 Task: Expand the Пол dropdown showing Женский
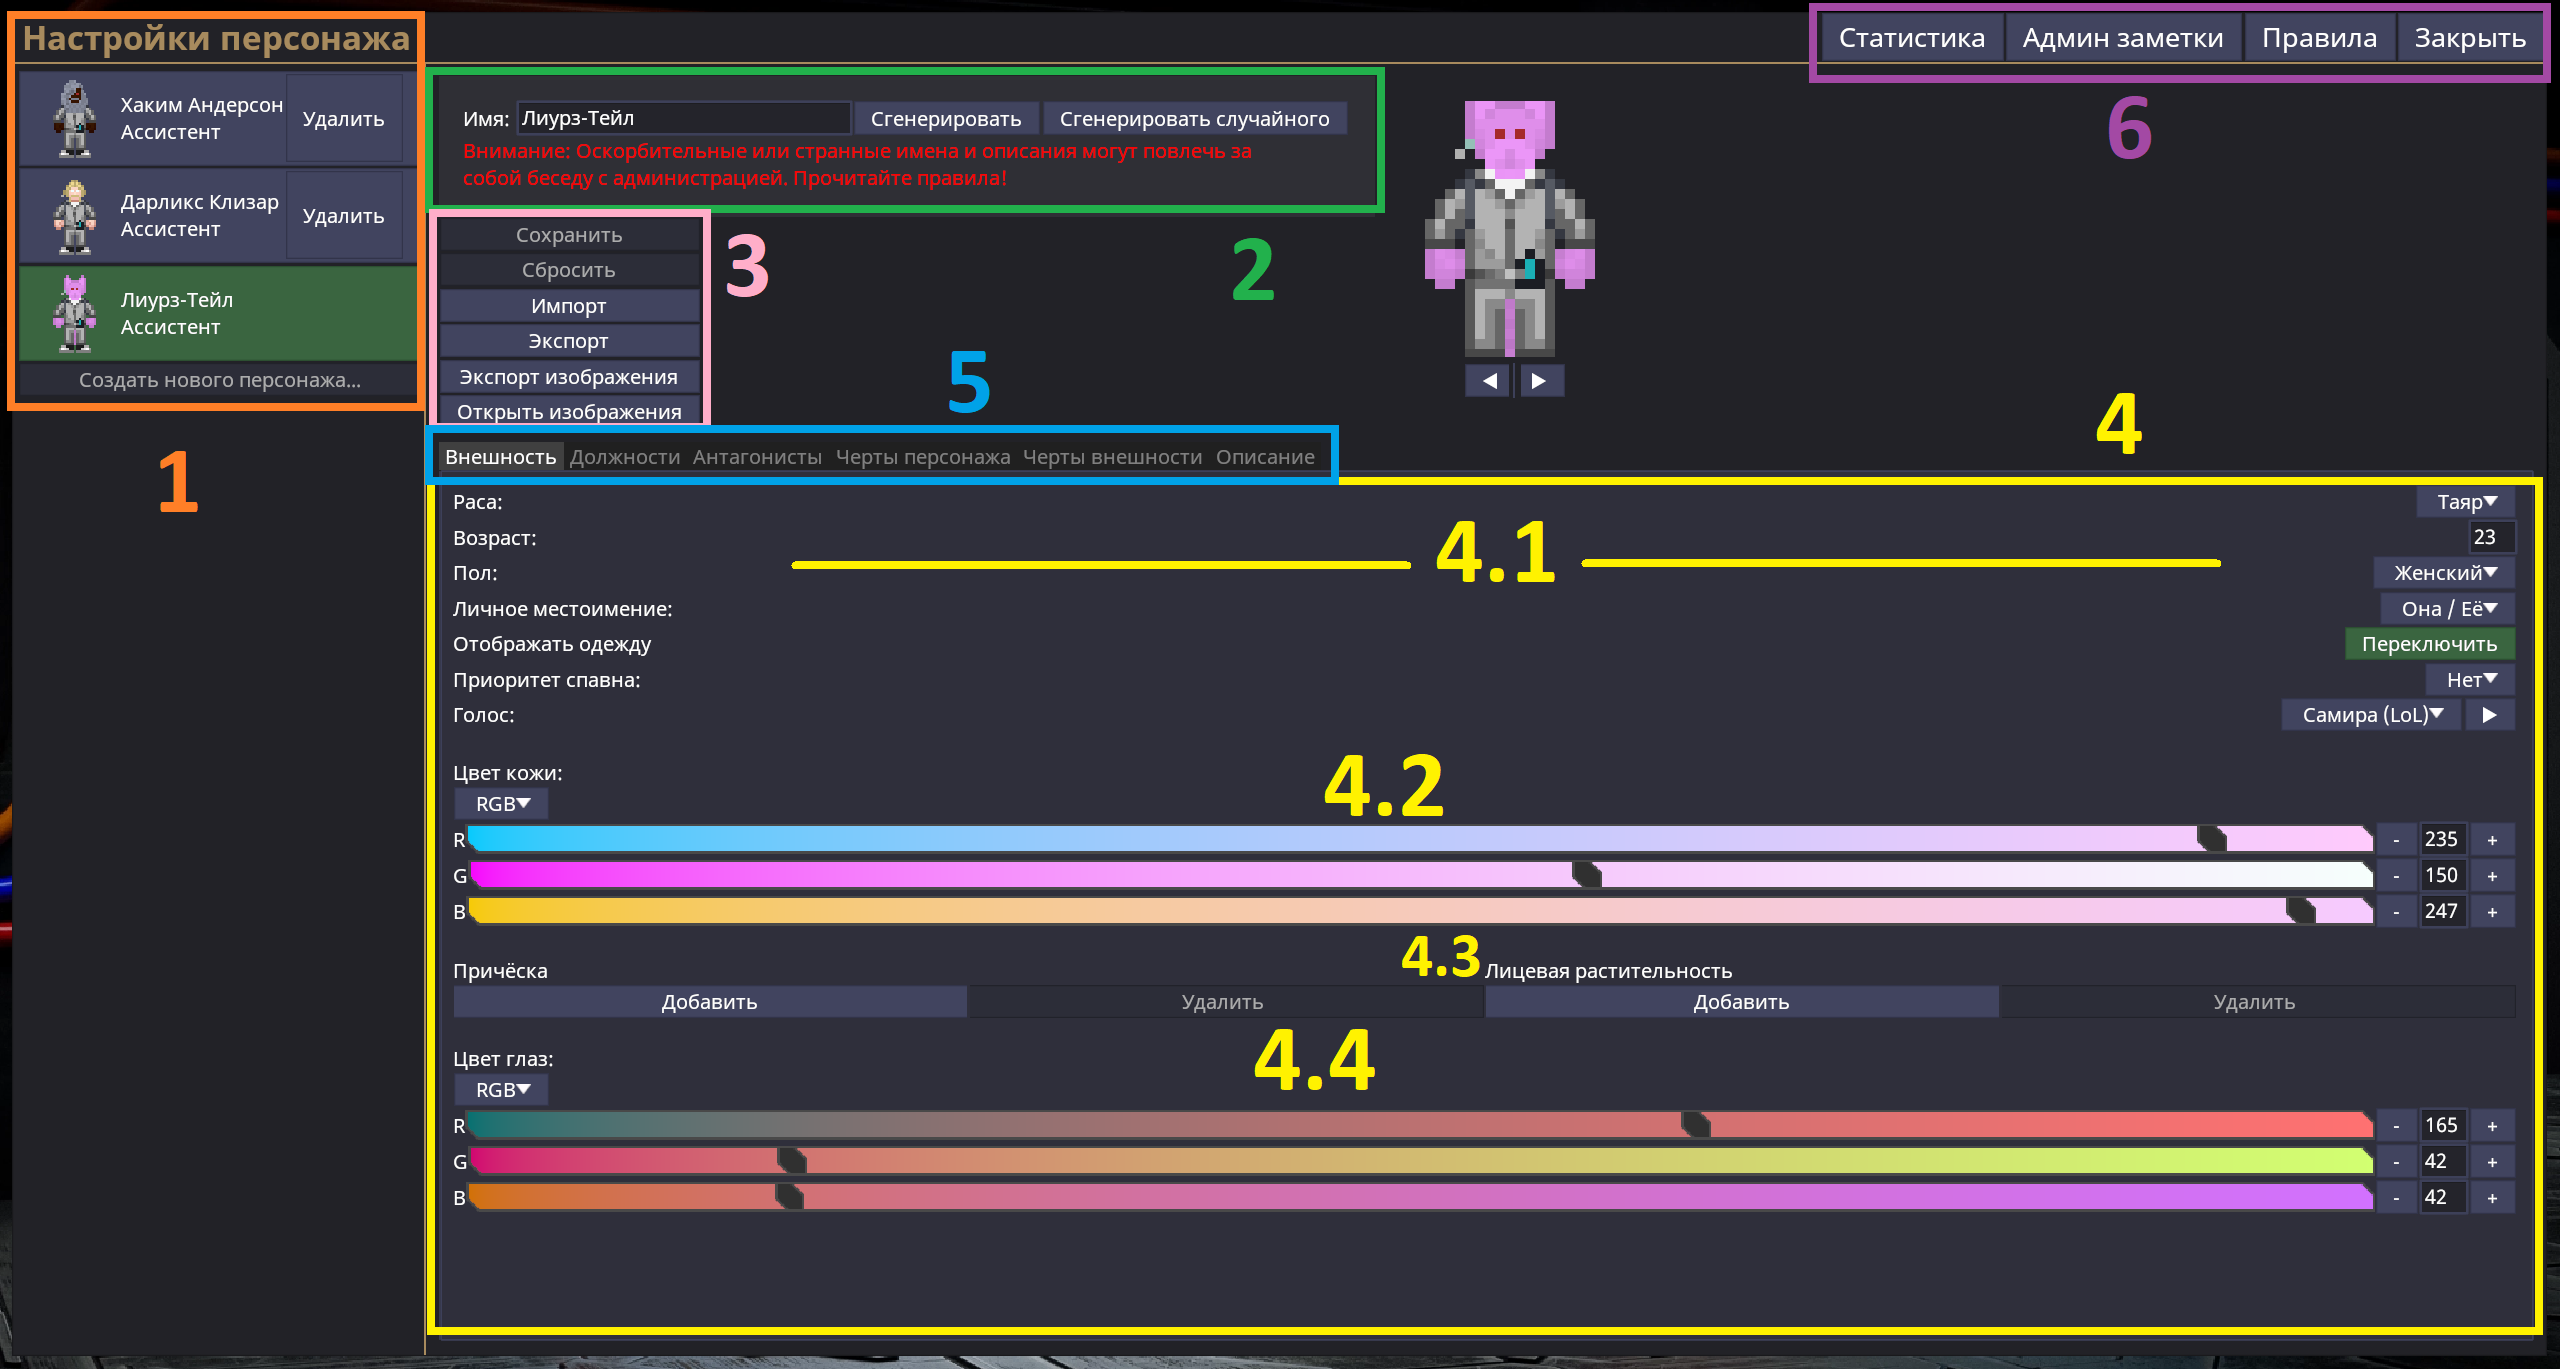[x=2444, y=573]
